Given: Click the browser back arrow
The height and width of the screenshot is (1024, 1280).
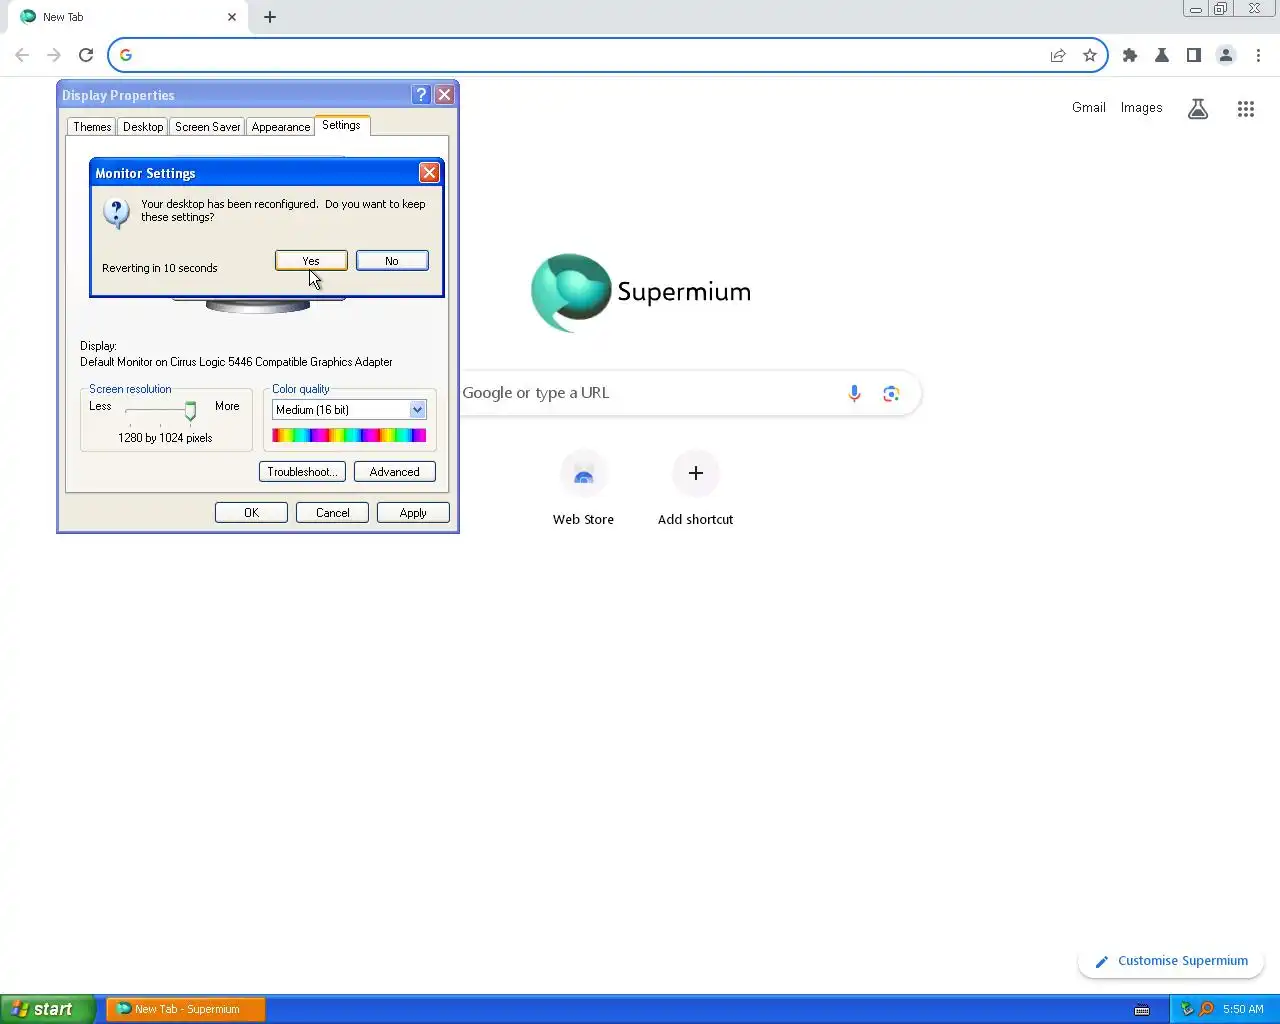Looking at the screenshot, I should pos(22,55).
